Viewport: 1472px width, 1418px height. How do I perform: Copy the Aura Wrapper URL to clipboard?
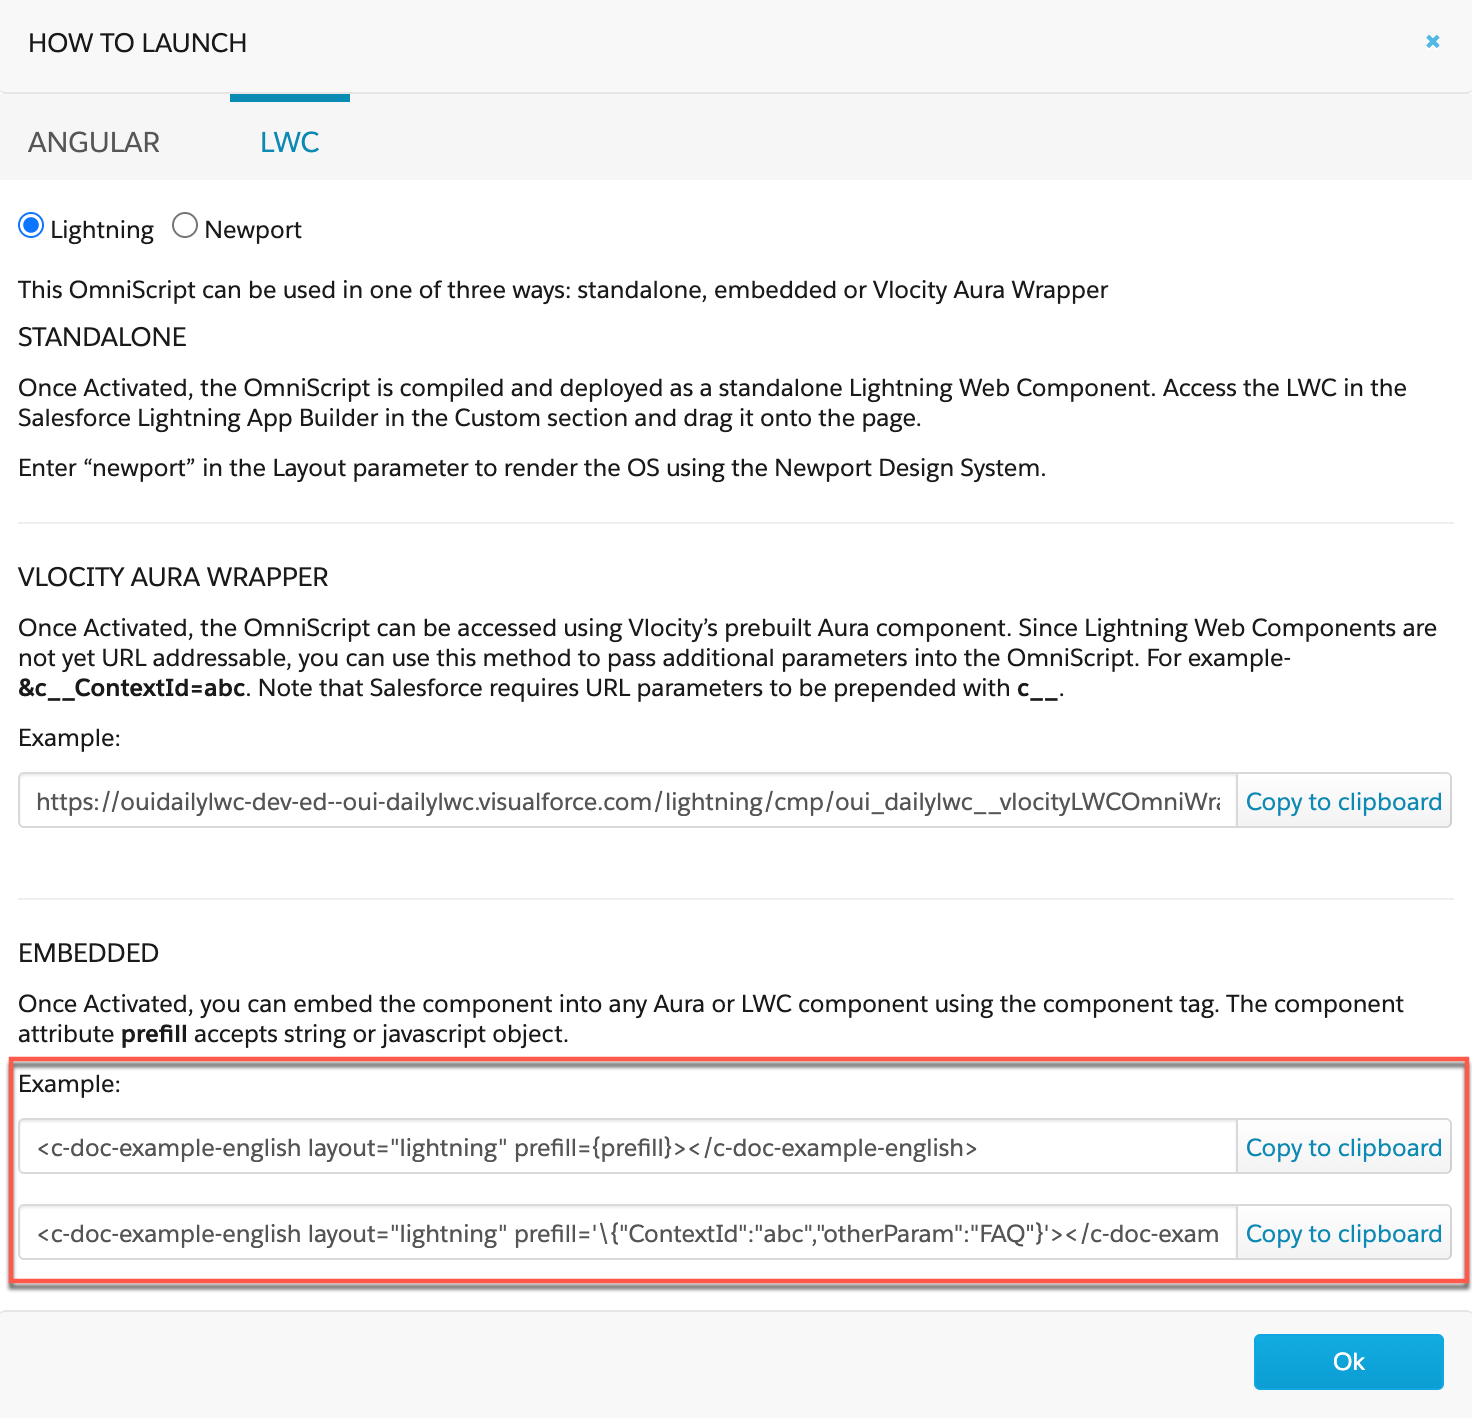[x=1344, y=801]
